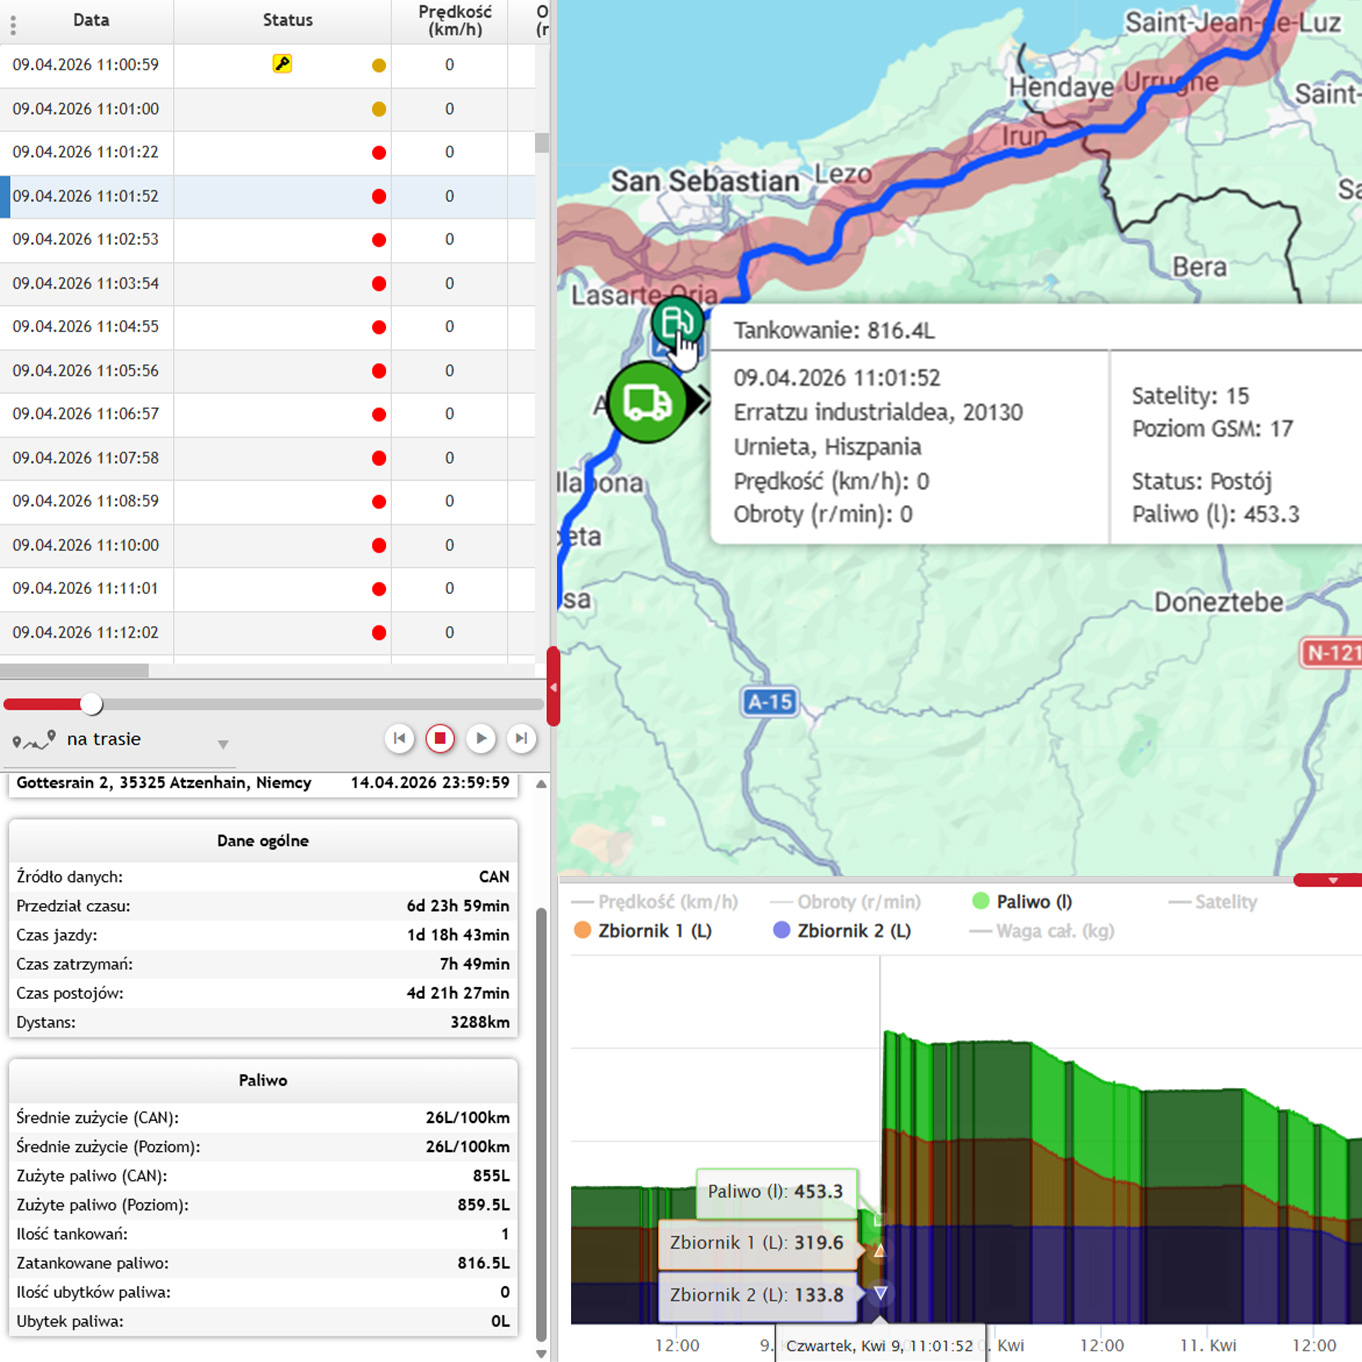The image size is (1362, 1362).
Task: Select the 09.04.2026 11:05:56 row
Action: click(267, 371)
